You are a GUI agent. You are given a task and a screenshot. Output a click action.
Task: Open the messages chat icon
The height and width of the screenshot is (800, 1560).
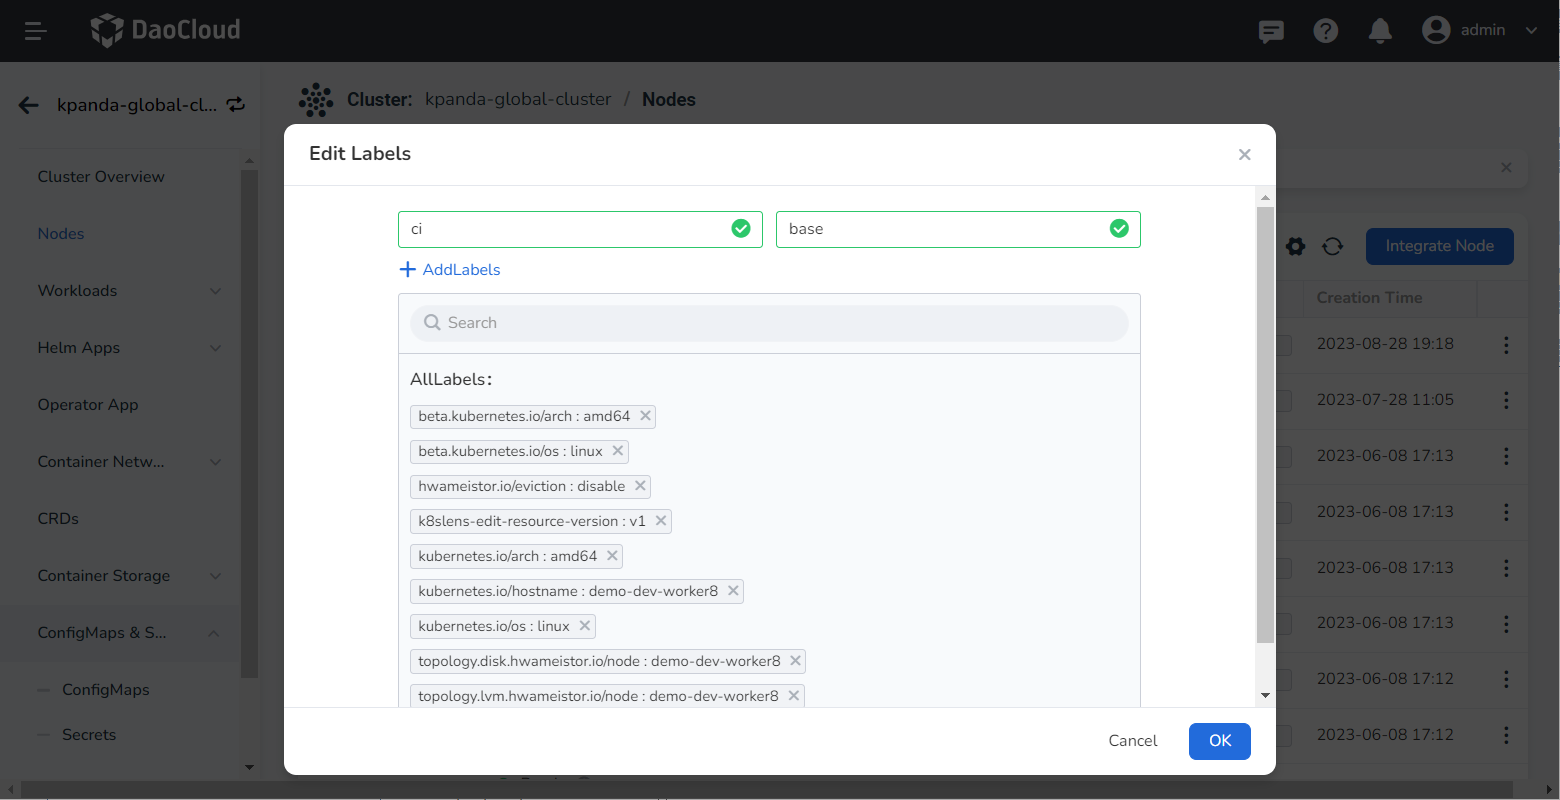(x=1271, y=31)
